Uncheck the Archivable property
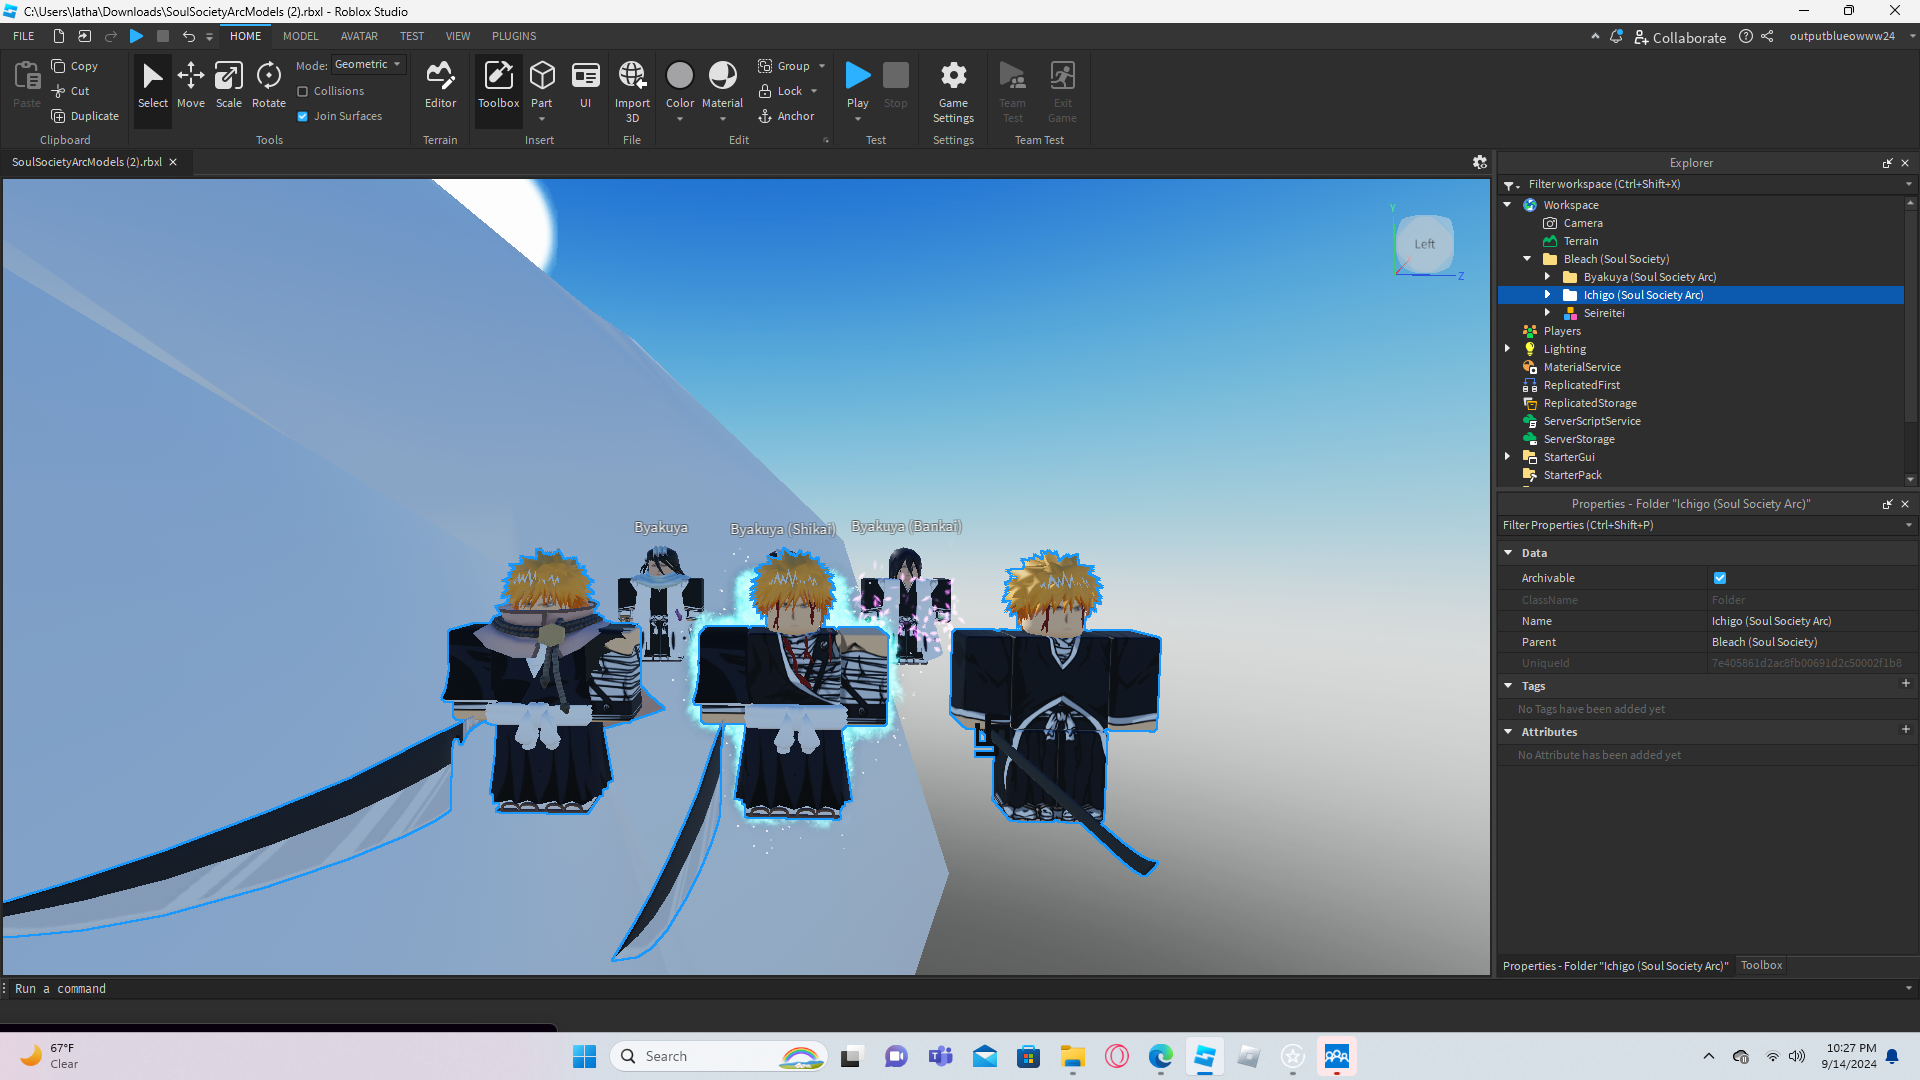This screenshot has width=1920, height=1080. [x=1720, y=578]
